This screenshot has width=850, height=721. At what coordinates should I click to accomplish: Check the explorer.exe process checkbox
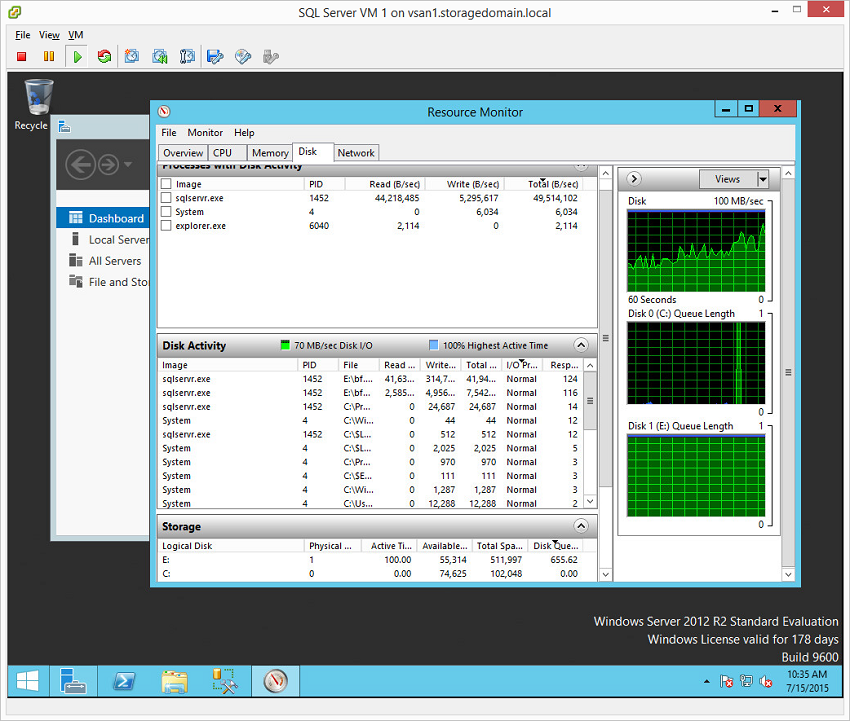[x=166, y=226]
